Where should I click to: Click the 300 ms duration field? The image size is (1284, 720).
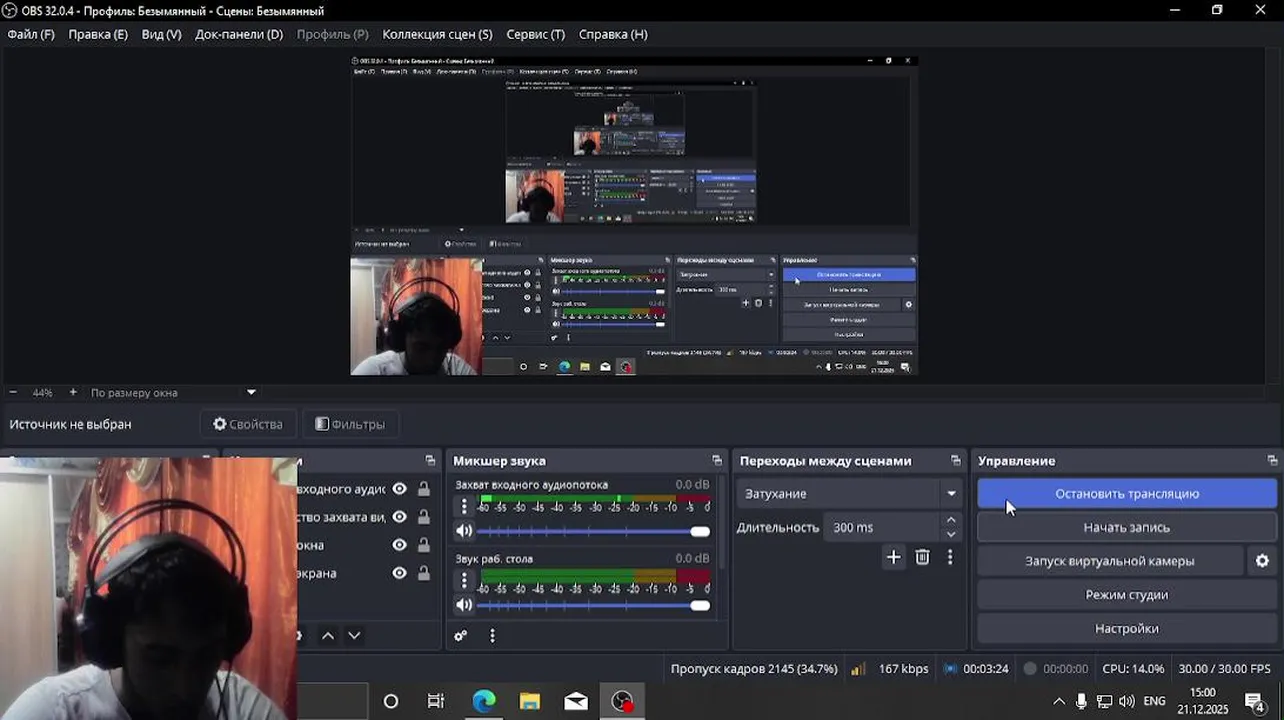click(883, 527)
